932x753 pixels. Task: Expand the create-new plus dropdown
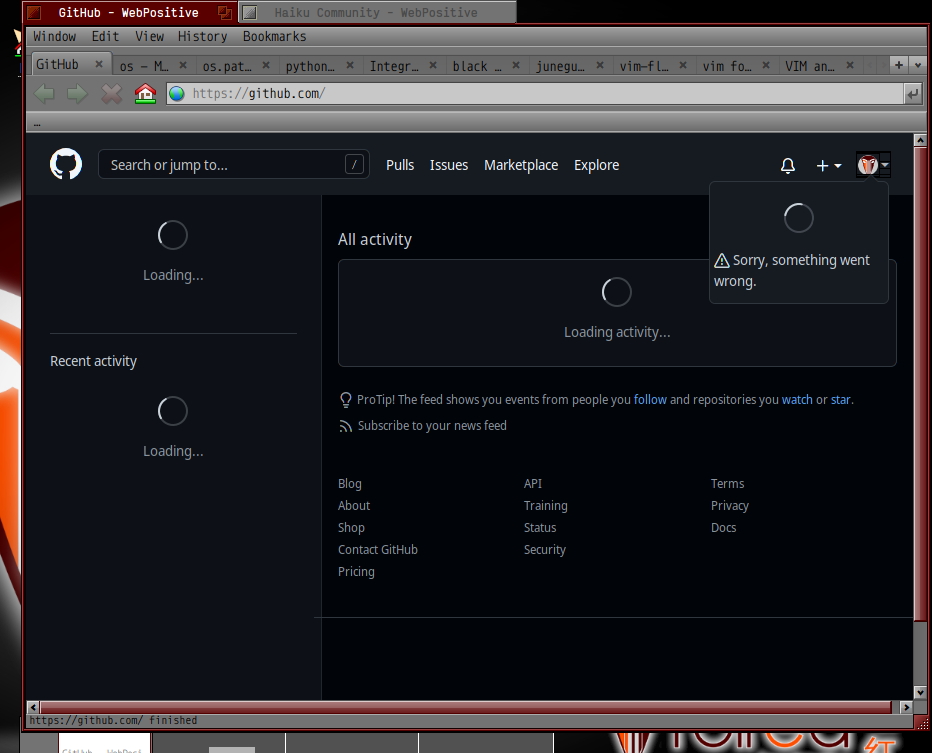(x=829, y=166)
